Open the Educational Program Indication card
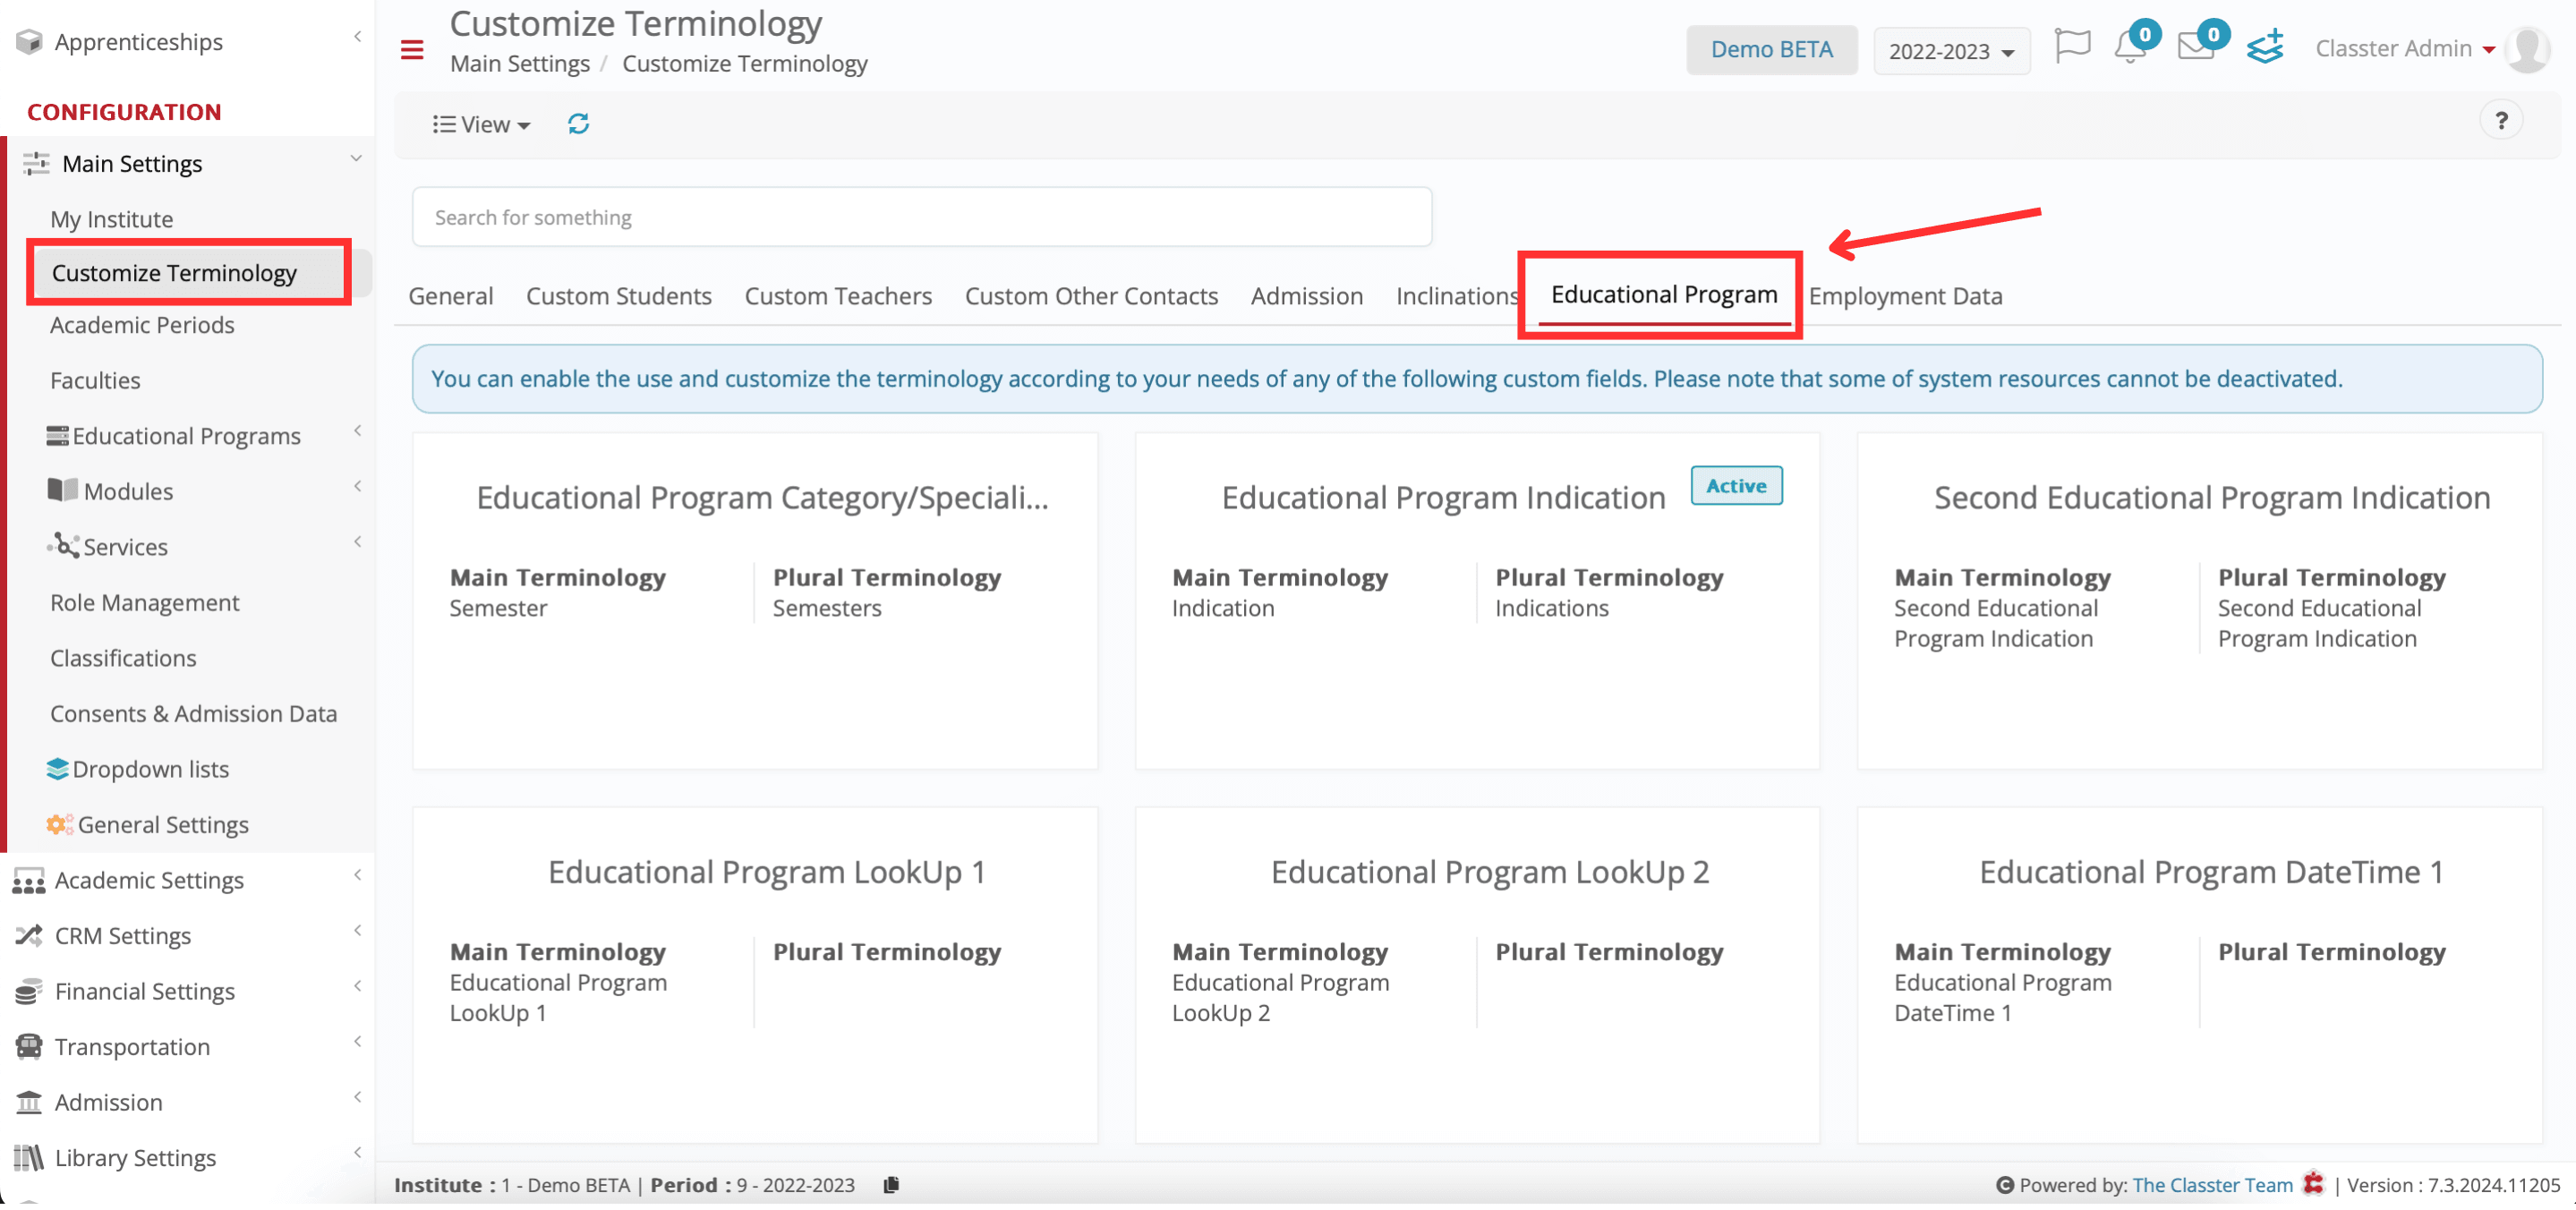 click(x=1477, y=601)
